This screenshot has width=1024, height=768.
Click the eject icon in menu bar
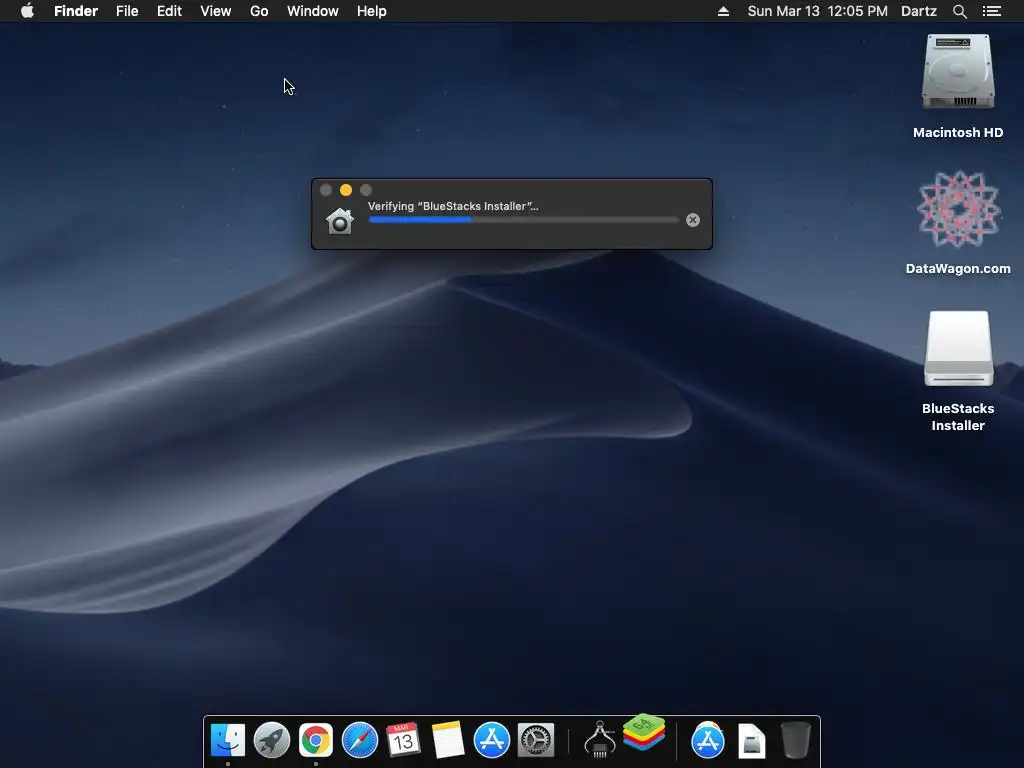(723, 11)
